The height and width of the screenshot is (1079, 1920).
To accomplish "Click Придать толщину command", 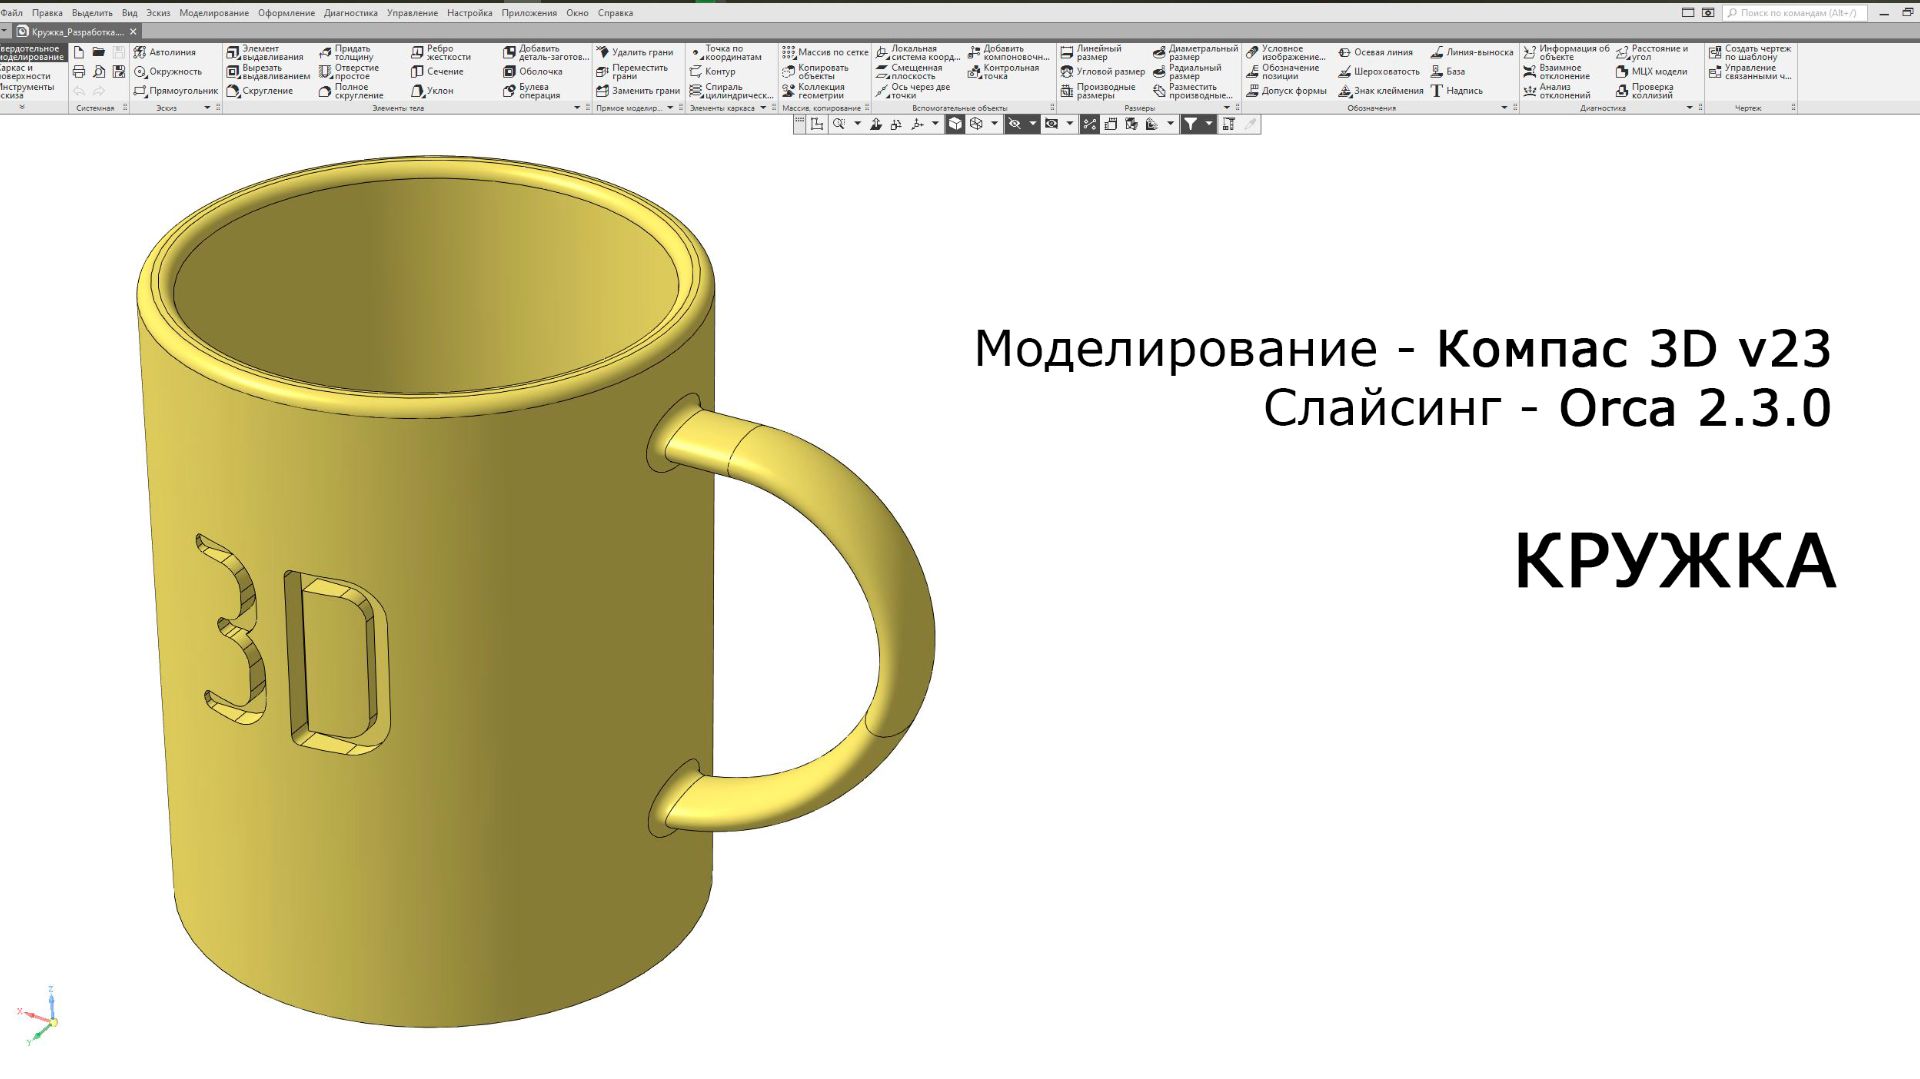I will click(x=346, y=53).
